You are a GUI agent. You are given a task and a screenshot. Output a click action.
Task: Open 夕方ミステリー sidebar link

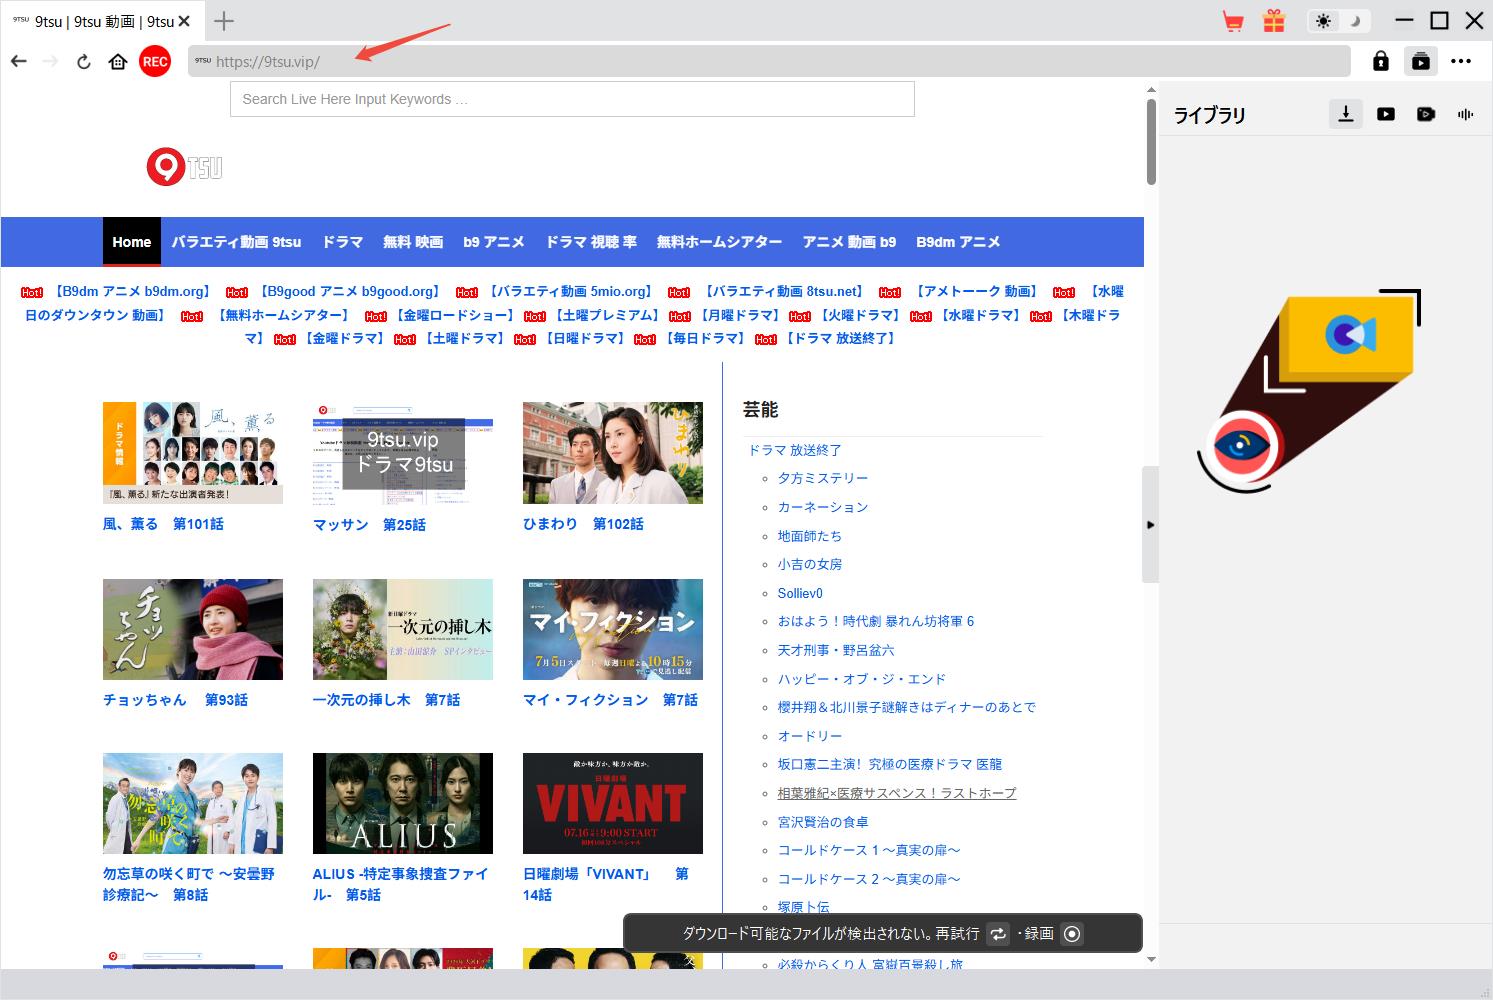[823, 478]
